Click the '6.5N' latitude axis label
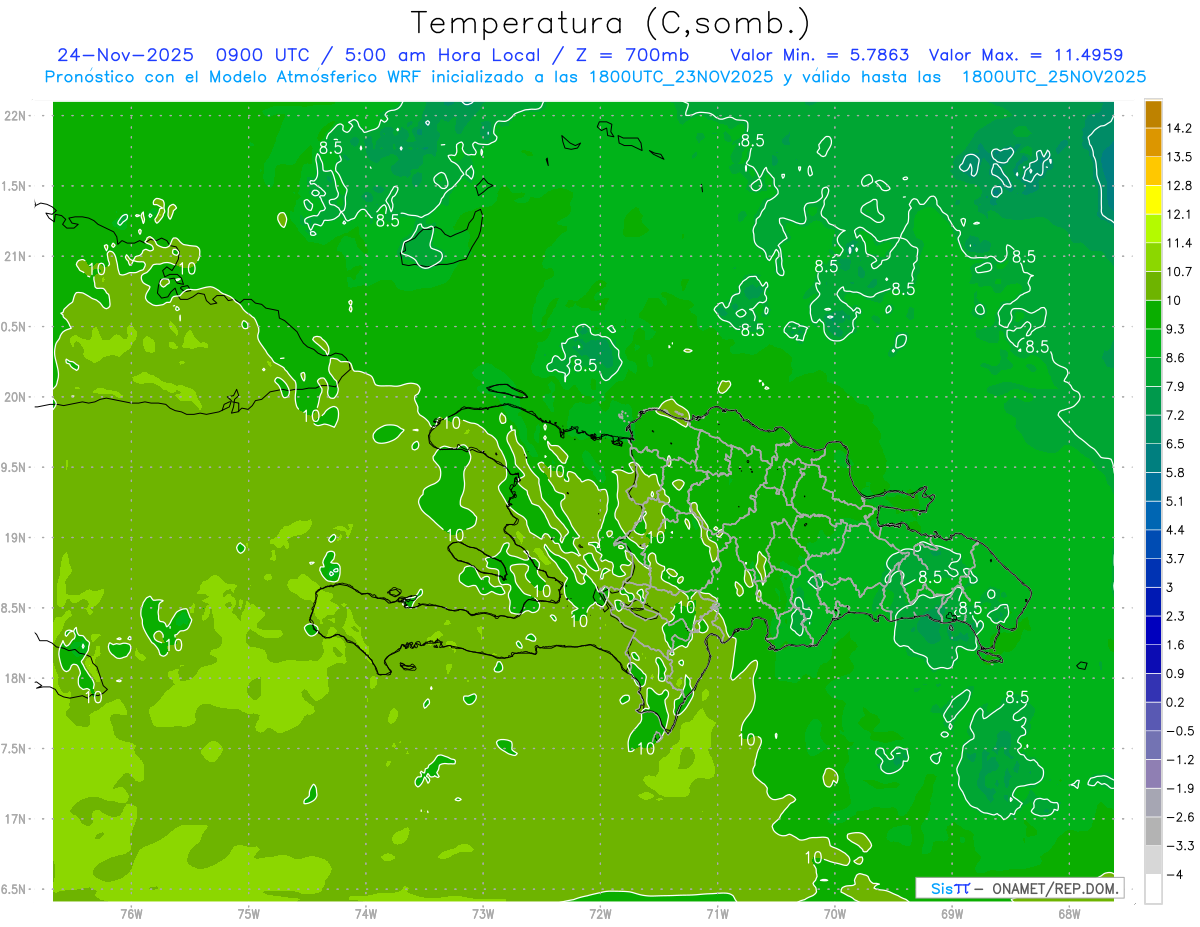This screenshot has width=1200, height=927. pyautogui.click(x=15, y=890)
